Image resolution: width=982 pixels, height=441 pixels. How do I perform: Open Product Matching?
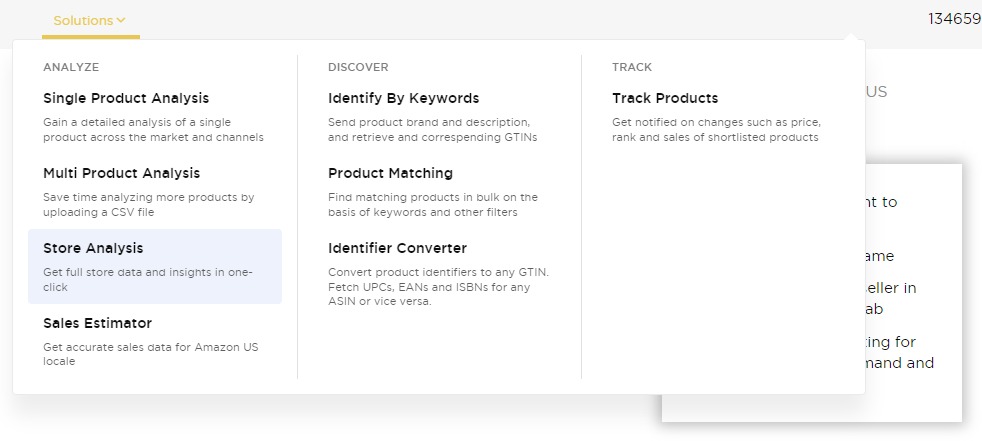click(390, 173)
